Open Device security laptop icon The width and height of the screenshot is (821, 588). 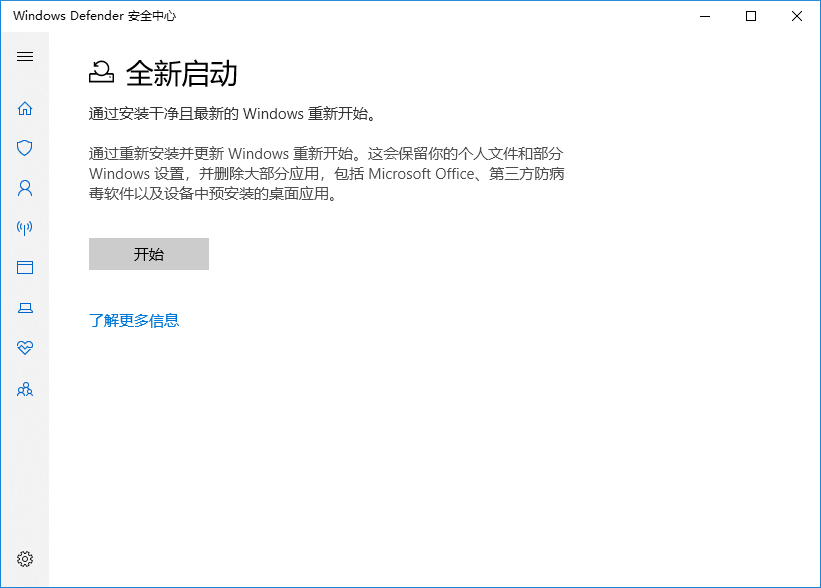[25, 308]
